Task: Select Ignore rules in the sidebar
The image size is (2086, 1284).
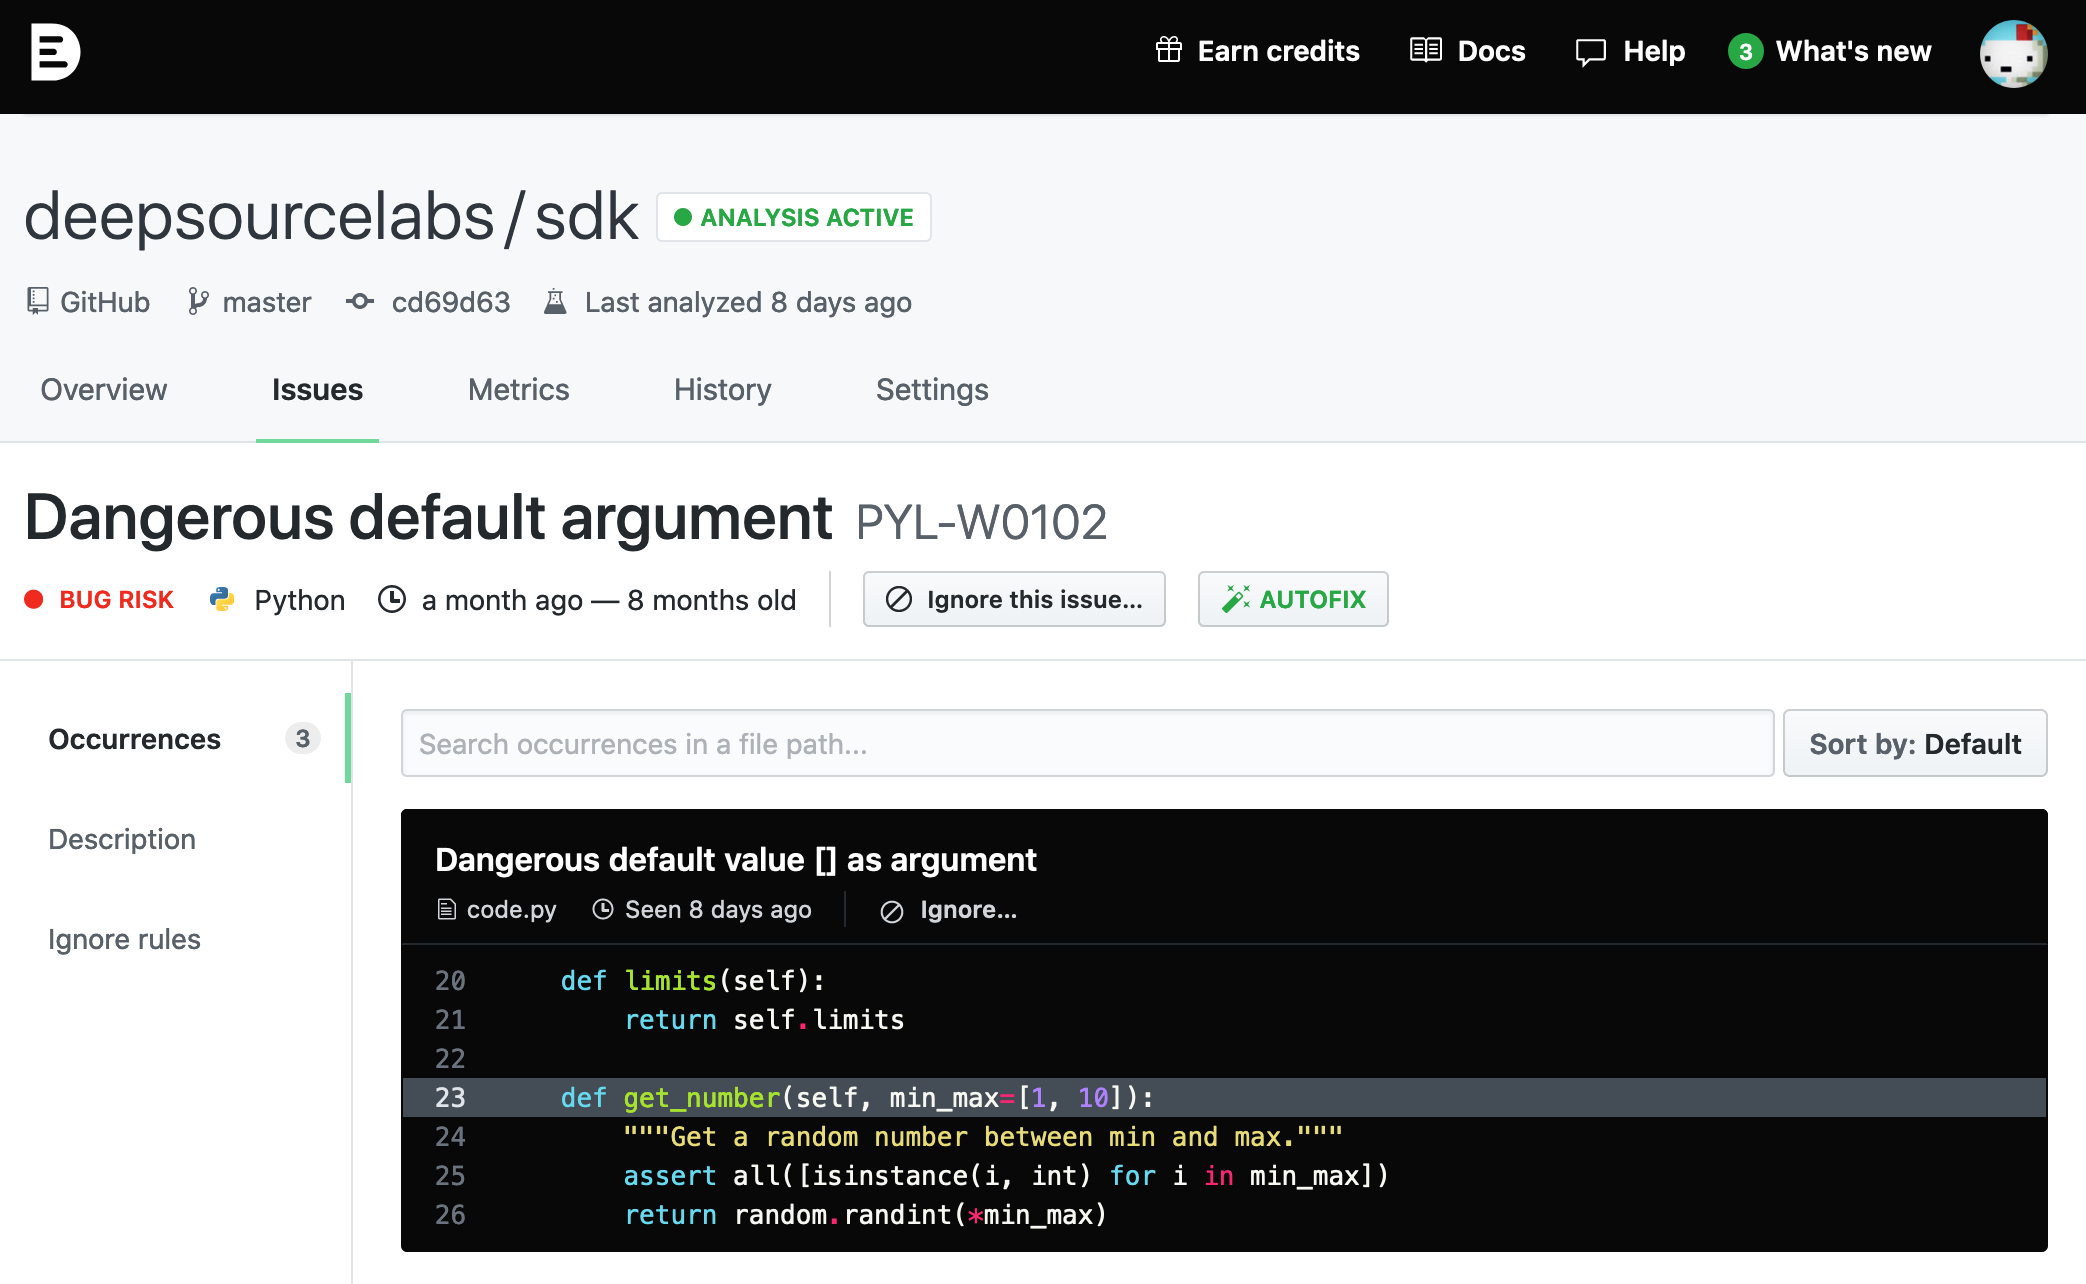Action: click(124, 939)
